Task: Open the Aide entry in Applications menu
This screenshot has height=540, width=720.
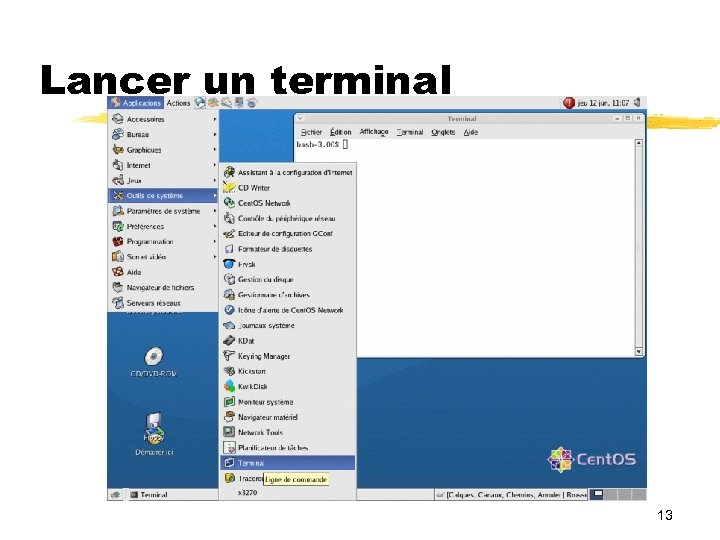Action: click(163, 272)
